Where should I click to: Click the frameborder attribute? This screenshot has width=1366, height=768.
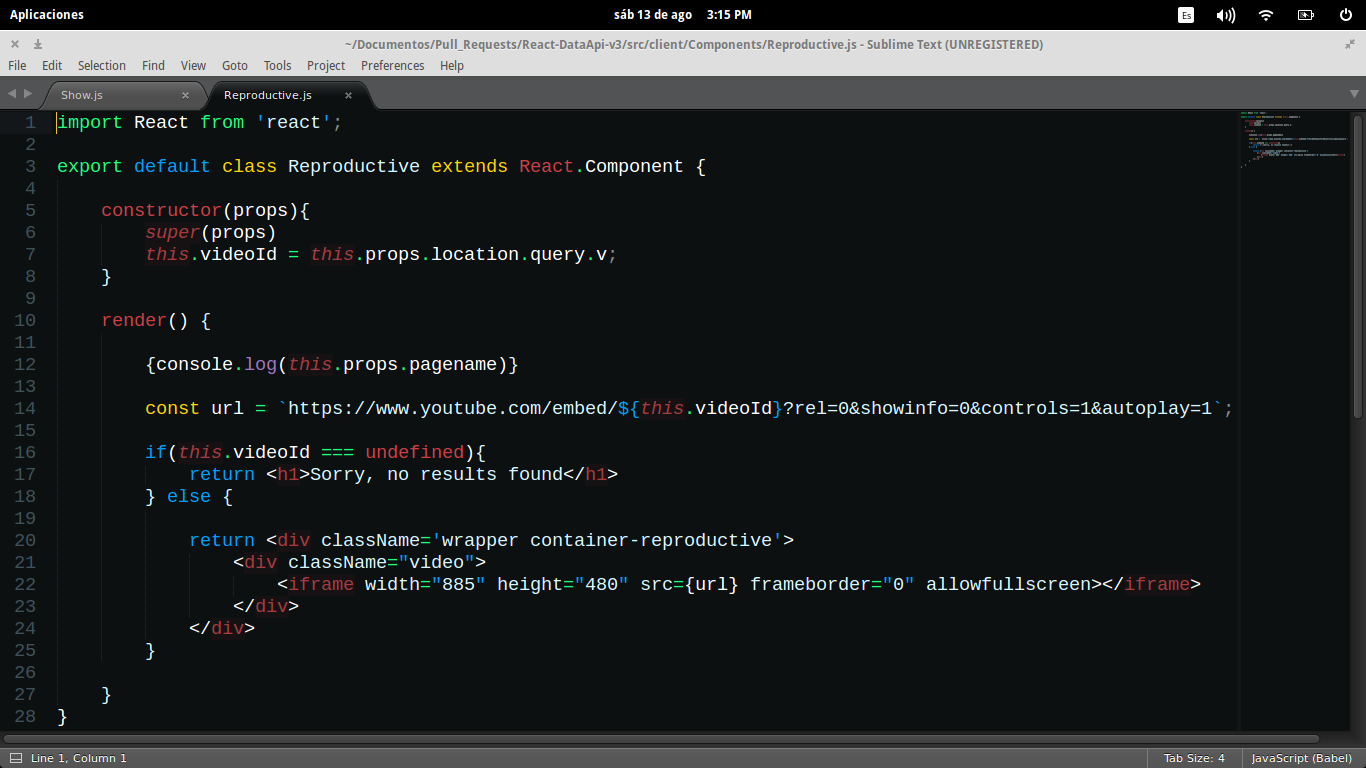(810, 584)
